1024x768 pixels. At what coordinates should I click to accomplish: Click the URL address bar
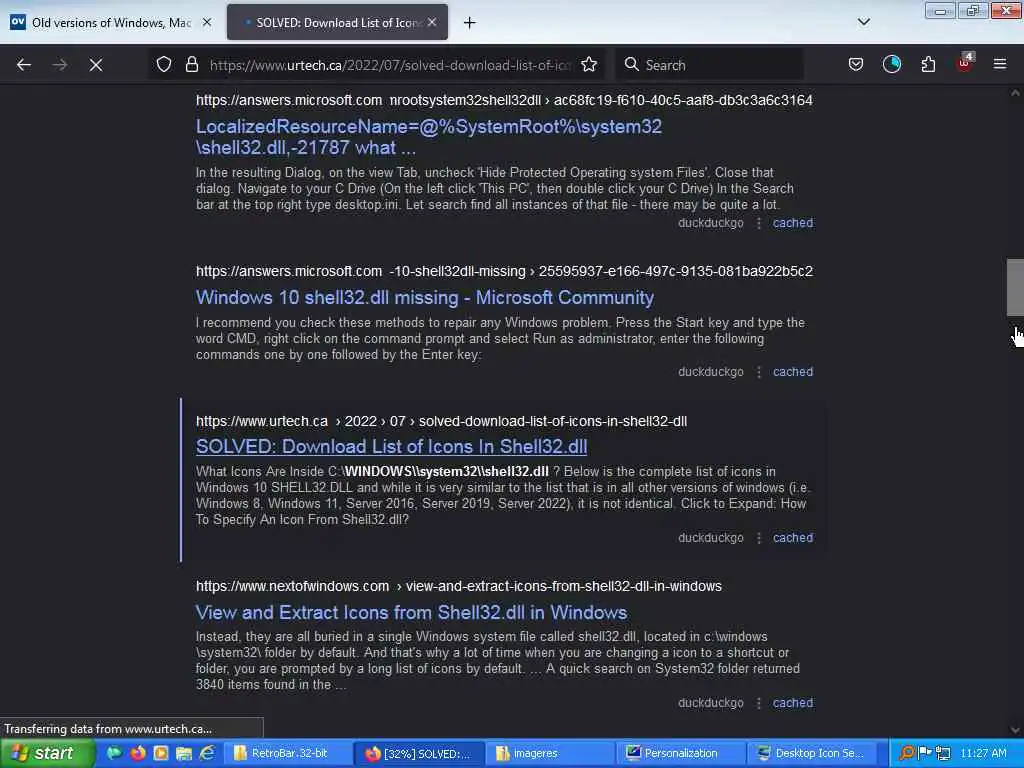click(x=390, y=65)
